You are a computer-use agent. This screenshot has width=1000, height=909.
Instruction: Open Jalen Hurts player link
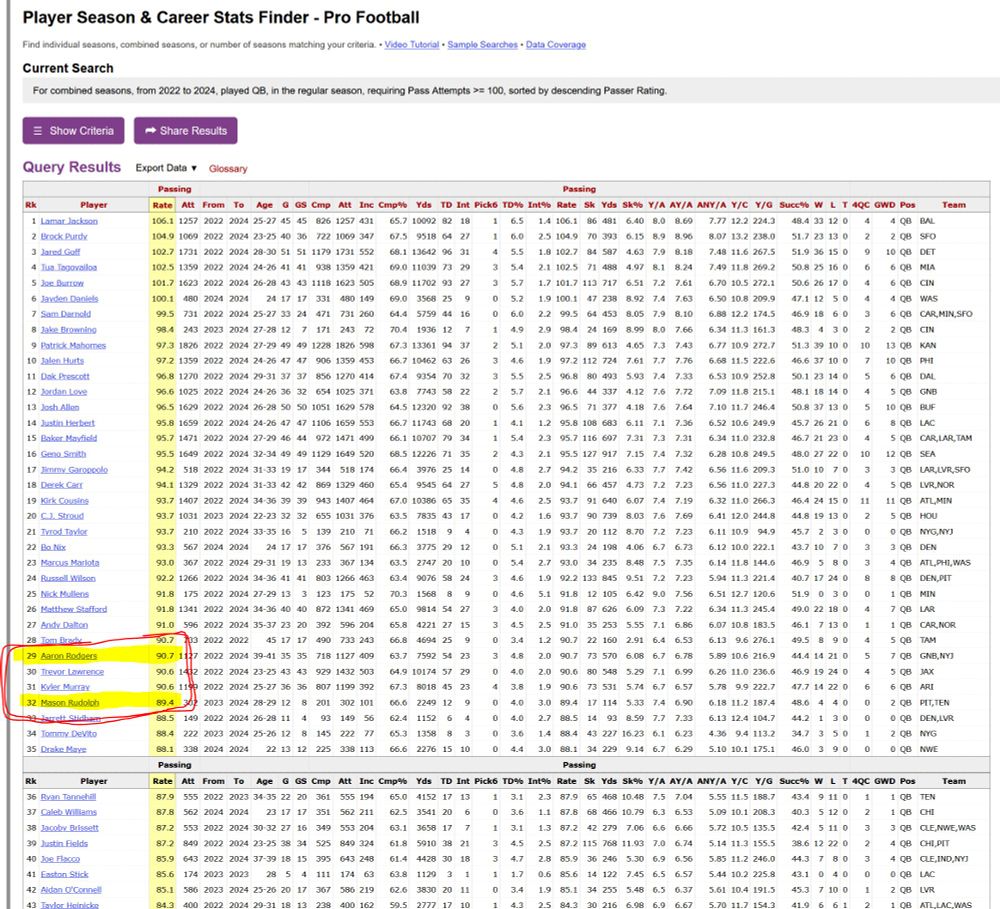click(62, 360)
